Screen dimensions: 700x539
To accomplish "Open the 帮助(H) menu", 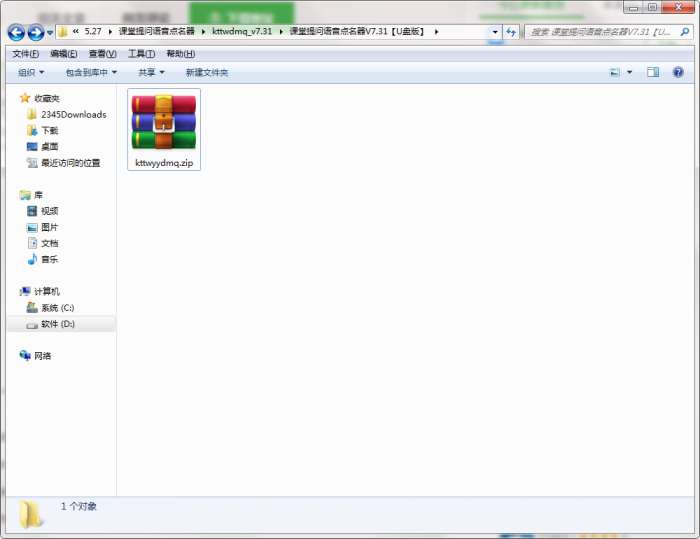I will pos(180,54).
